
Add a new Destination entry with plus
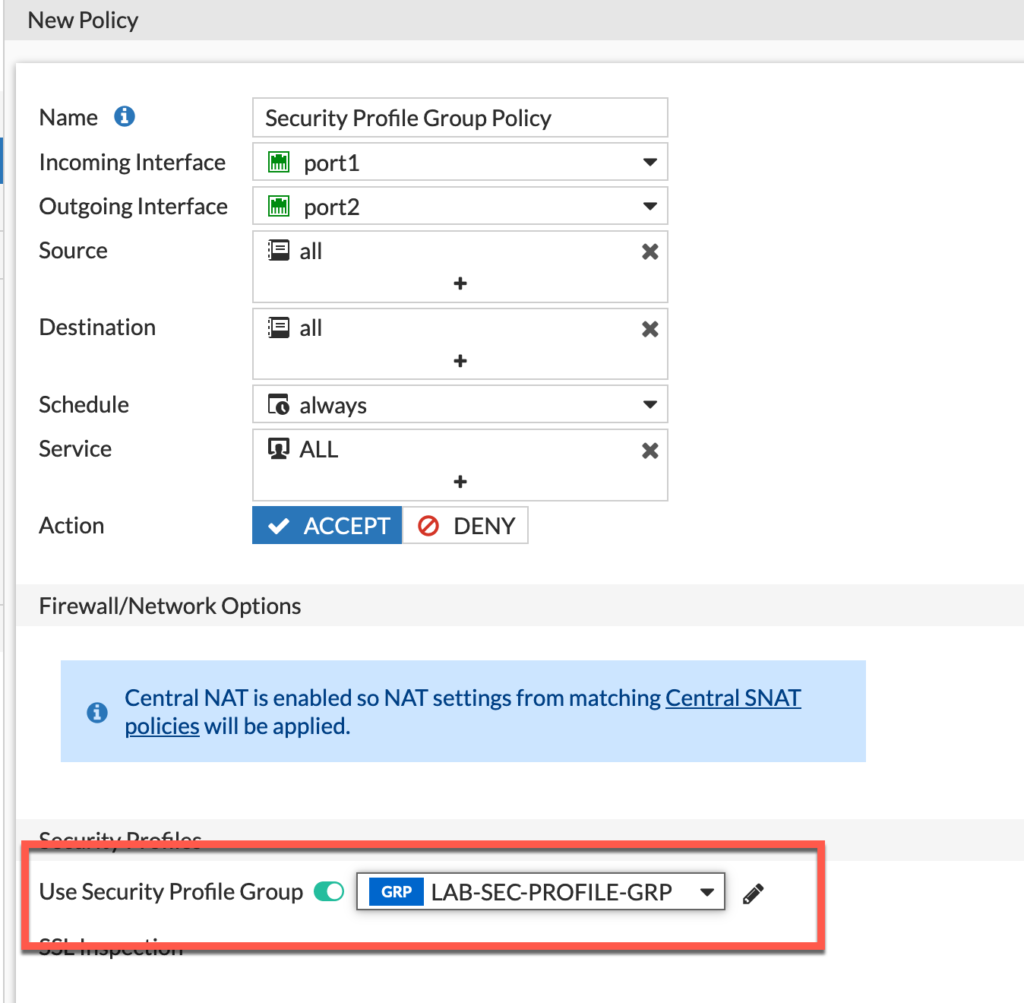pyautogui.click(x=460, y=360)
